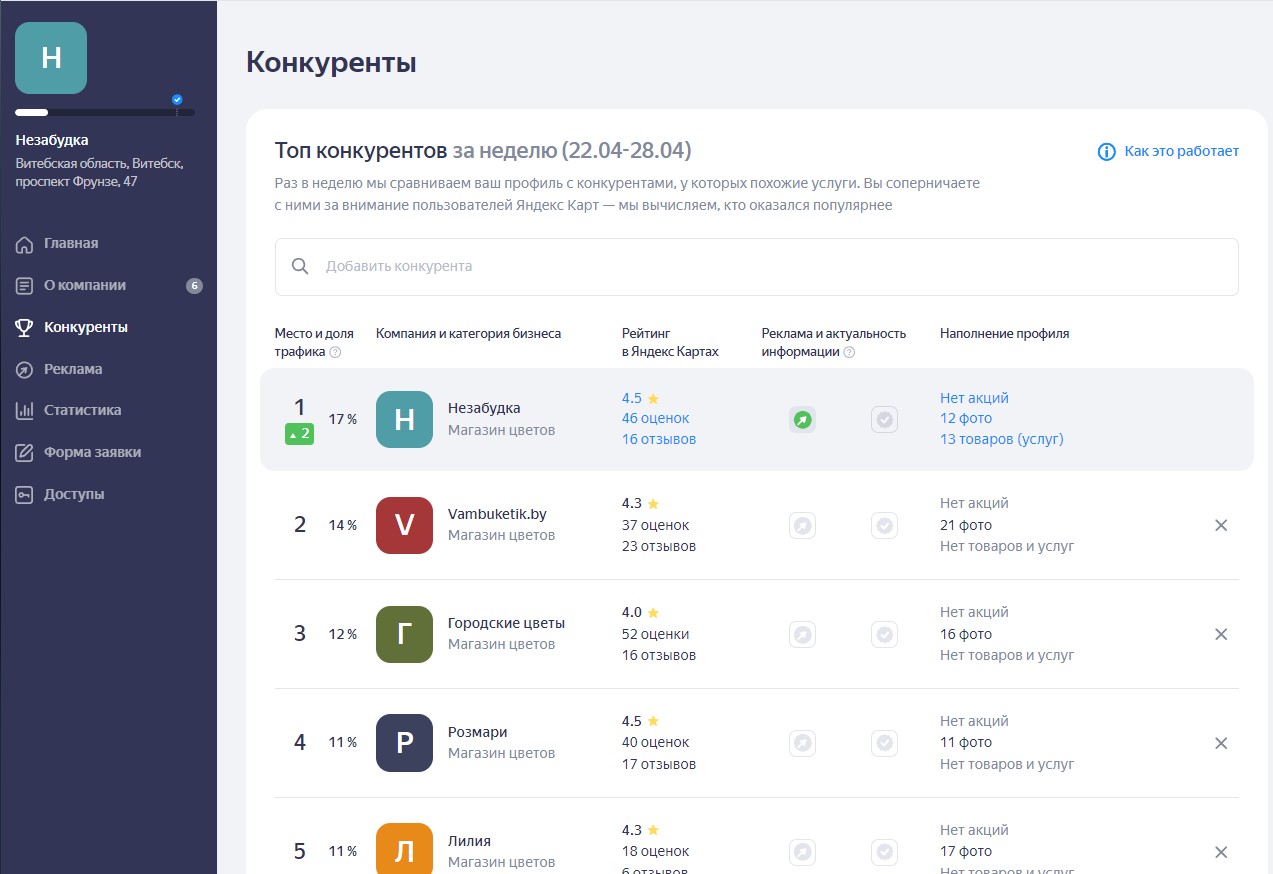Image resolution: width=1273 pixels, height=874 pixels.
Task: Click the trophy icon beside Конкуренты
Action: tap(25, 327)
